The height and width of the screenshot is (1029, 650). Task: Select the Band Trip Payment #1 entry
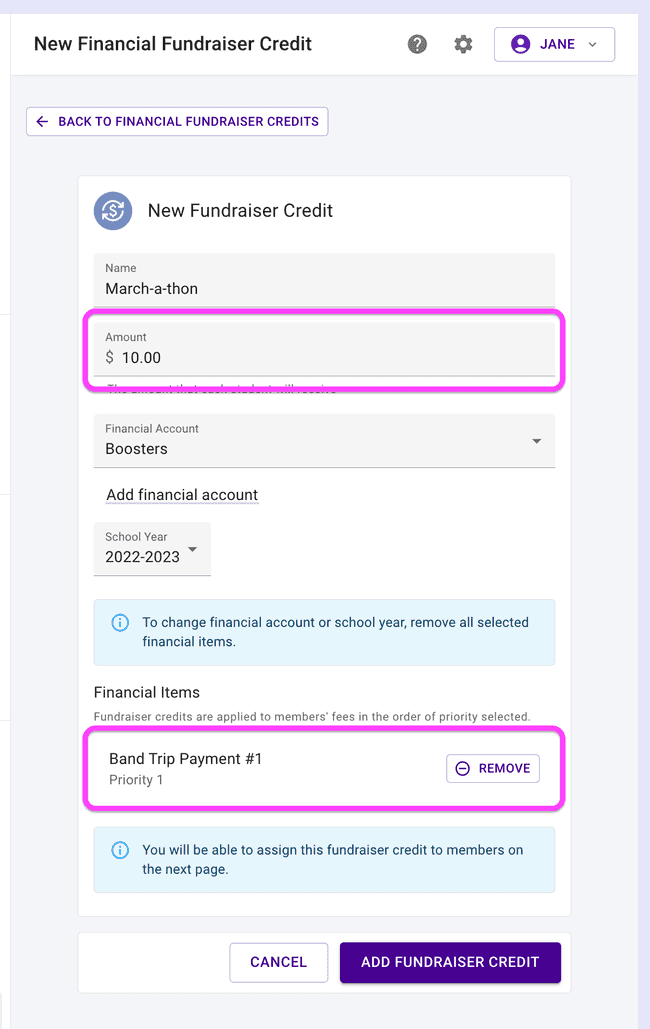[x=186, y=759]
